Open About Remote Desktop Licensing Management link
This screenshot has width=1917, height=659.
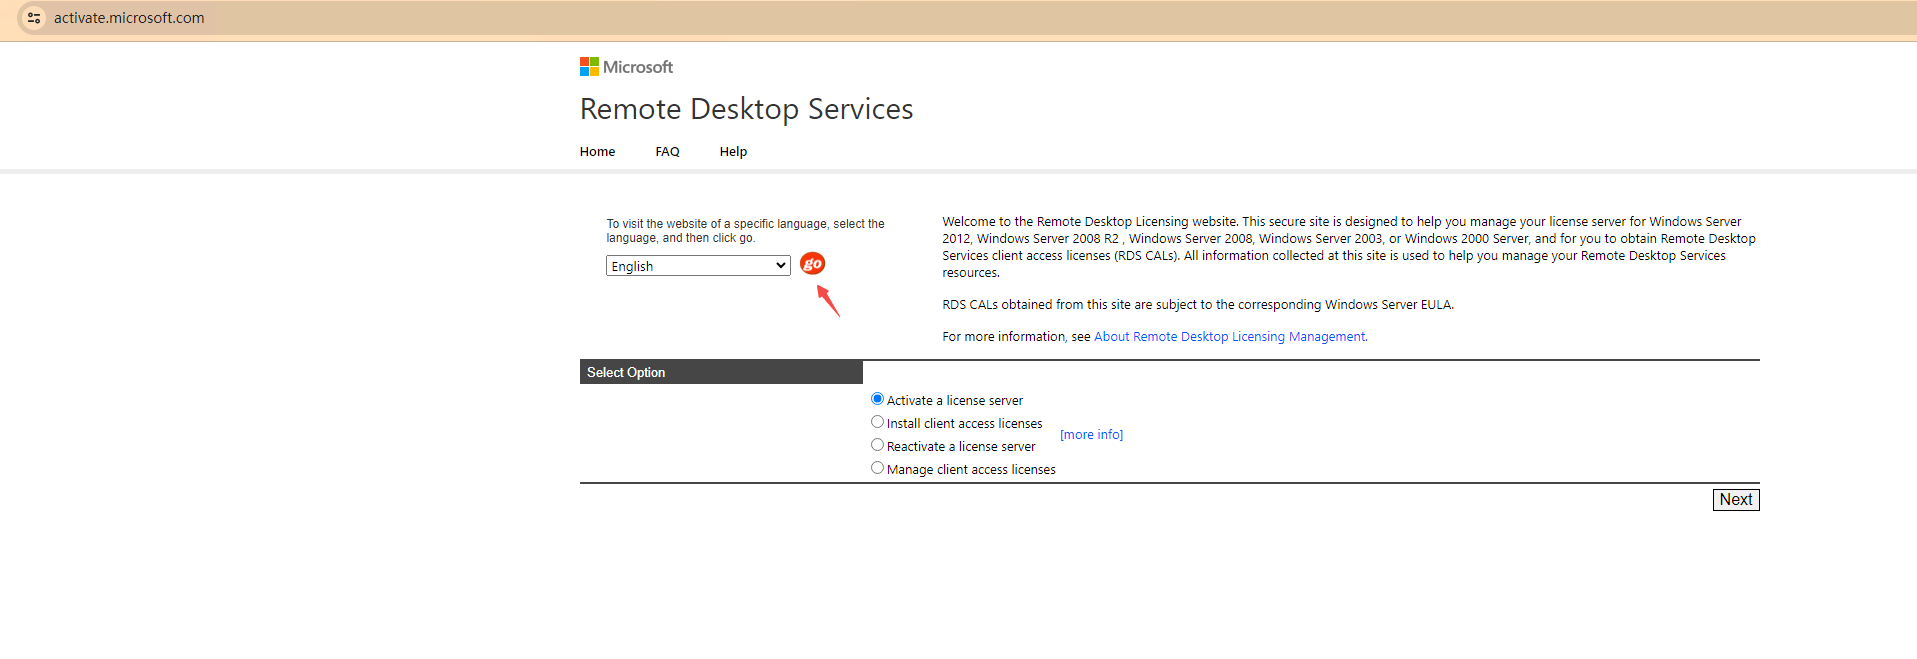[x=1230, y=337]
